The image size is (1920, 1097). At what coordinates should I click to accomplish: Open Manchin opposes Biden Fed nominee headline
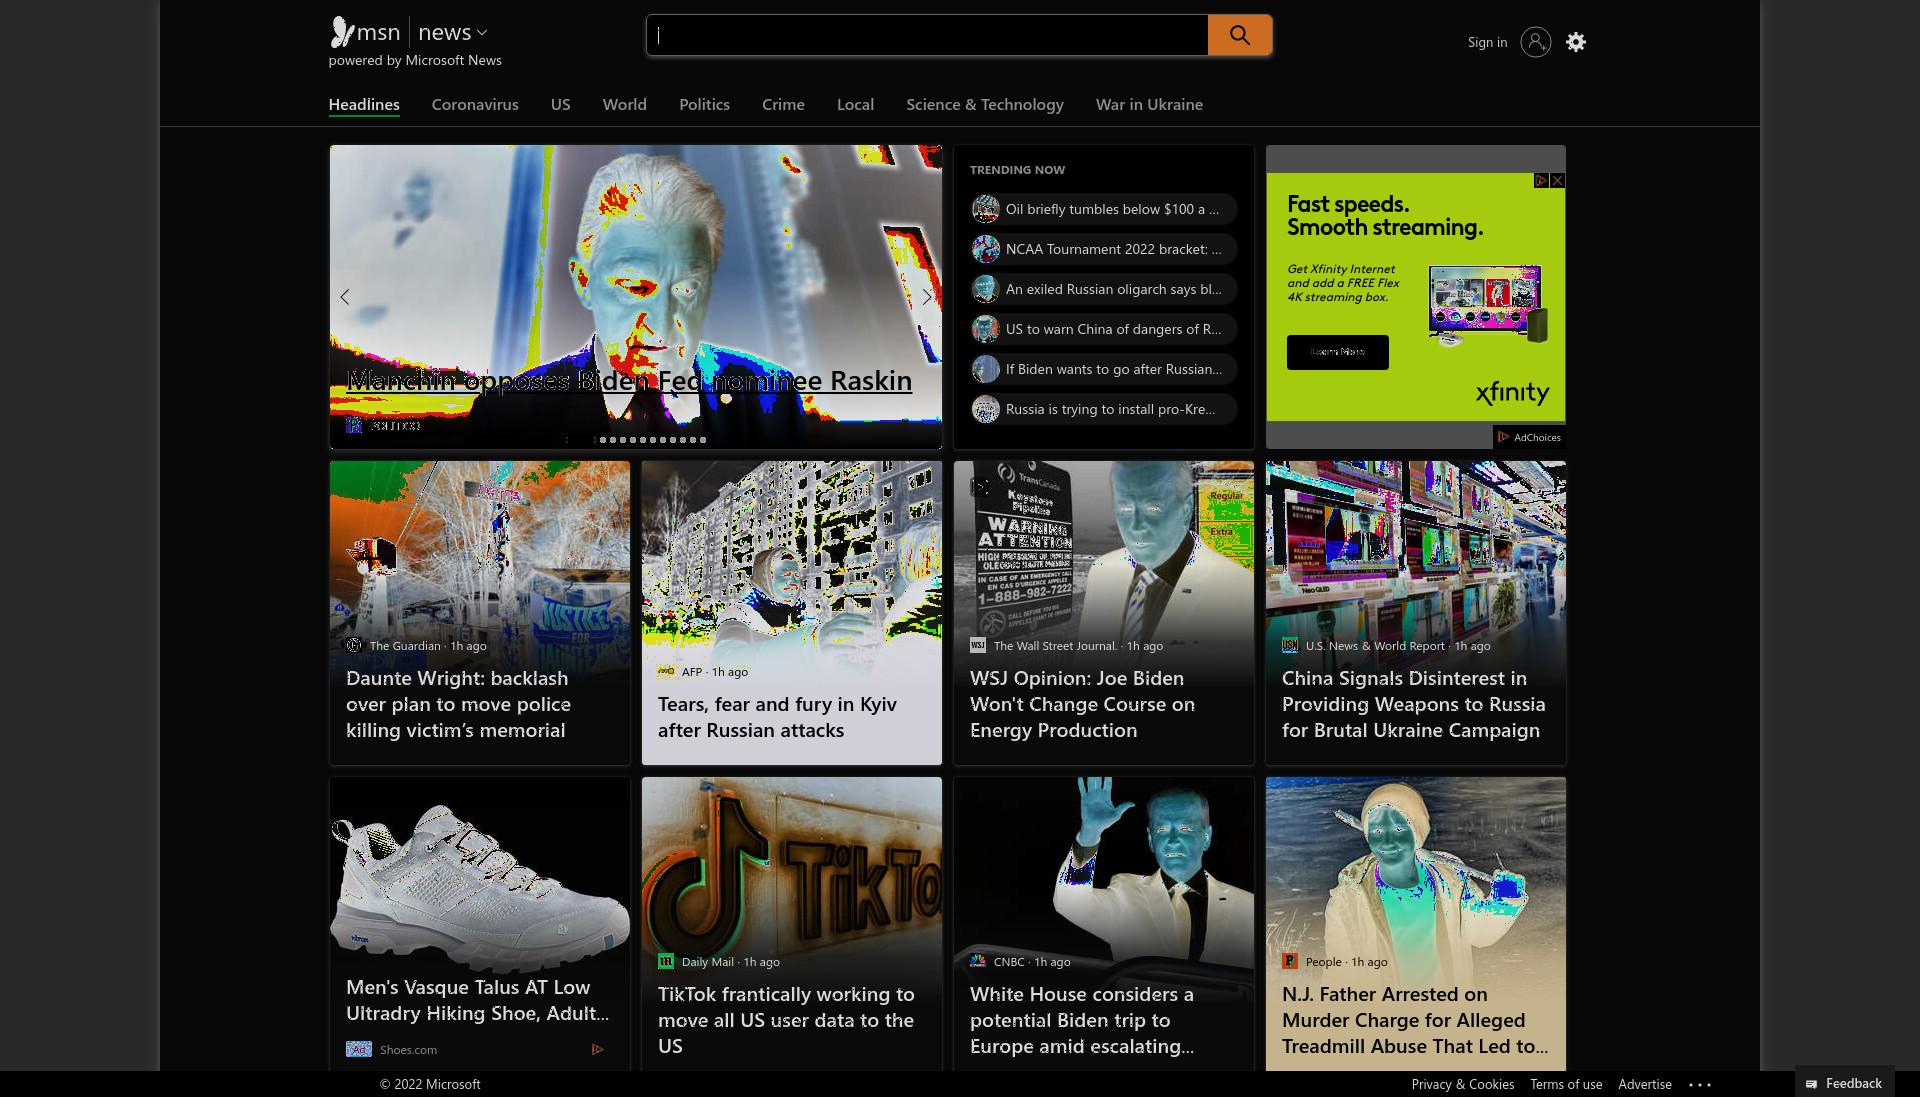pos(629,381)
